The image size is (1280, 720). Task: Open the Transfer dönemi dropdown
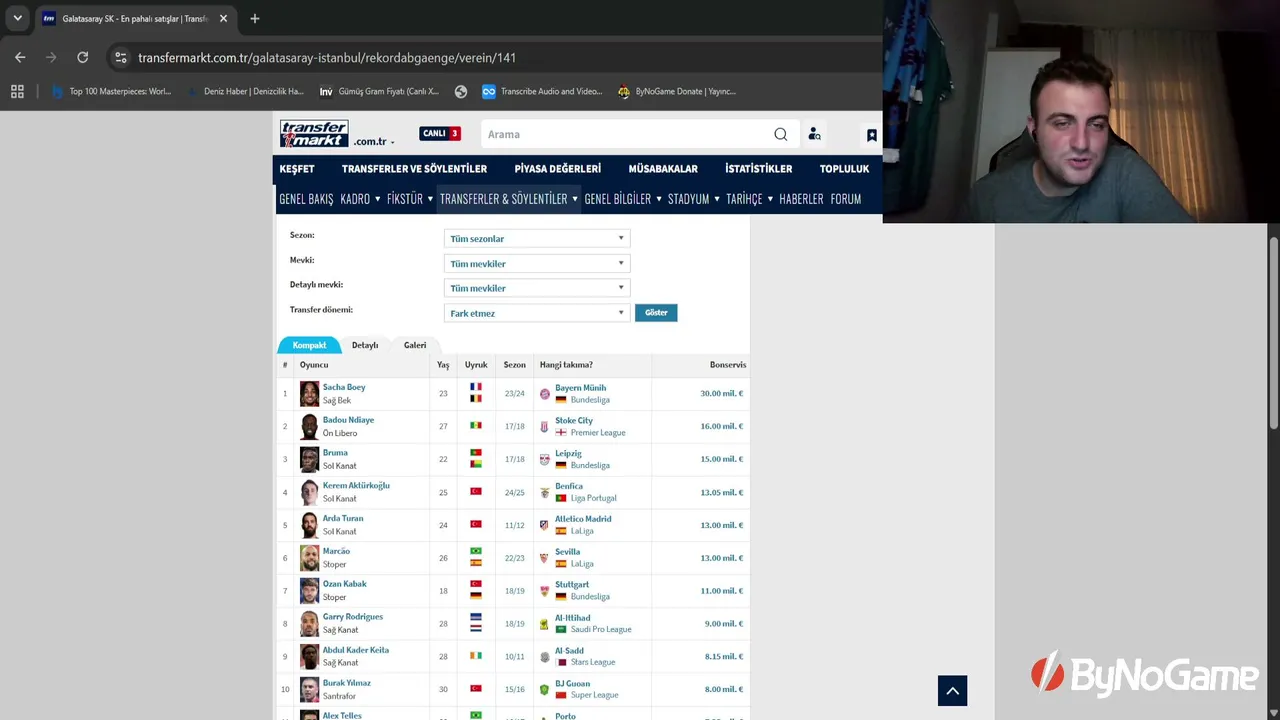point(537,313)
